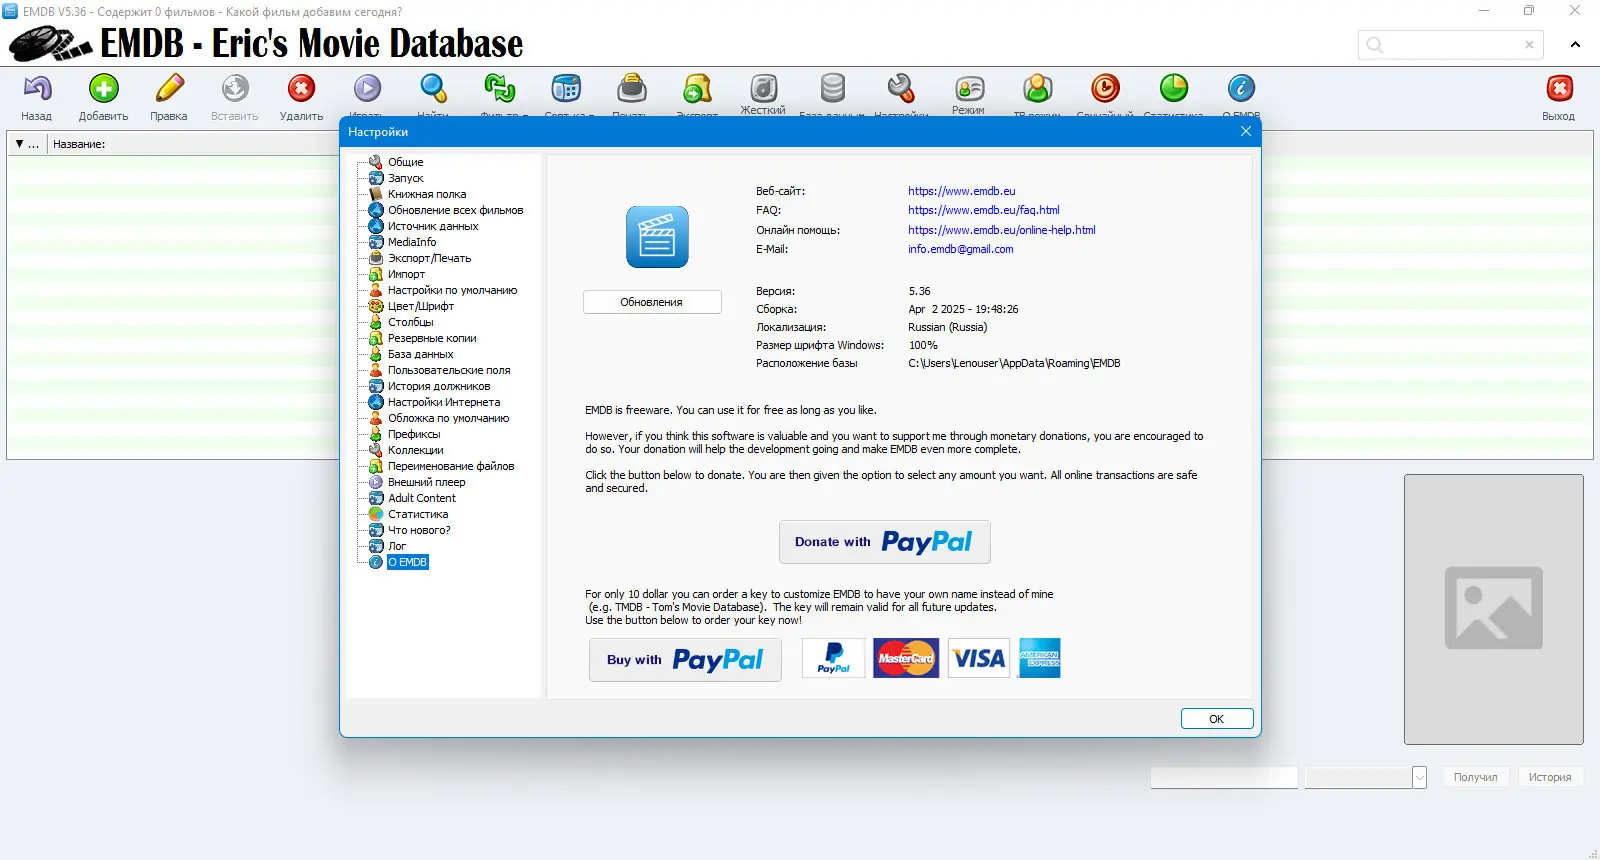Click the Назад (Back) toolbar icon
1600x860 pixels.
[37, 89]
